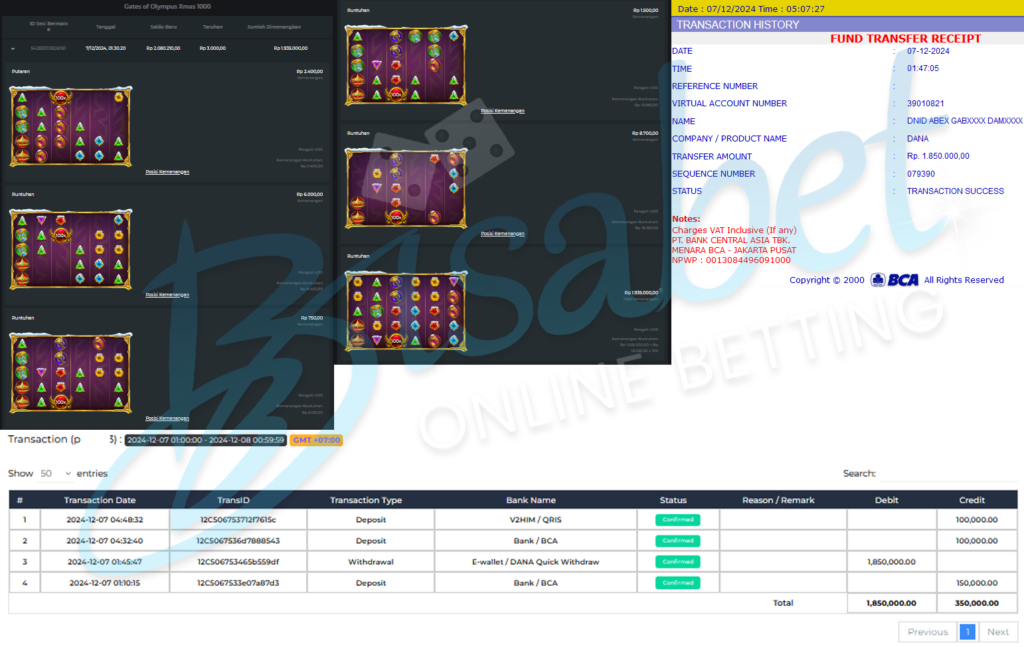
Task: Open the Putaran Rp 2.400,00 slot thumbnail
Action: (71, 127)
